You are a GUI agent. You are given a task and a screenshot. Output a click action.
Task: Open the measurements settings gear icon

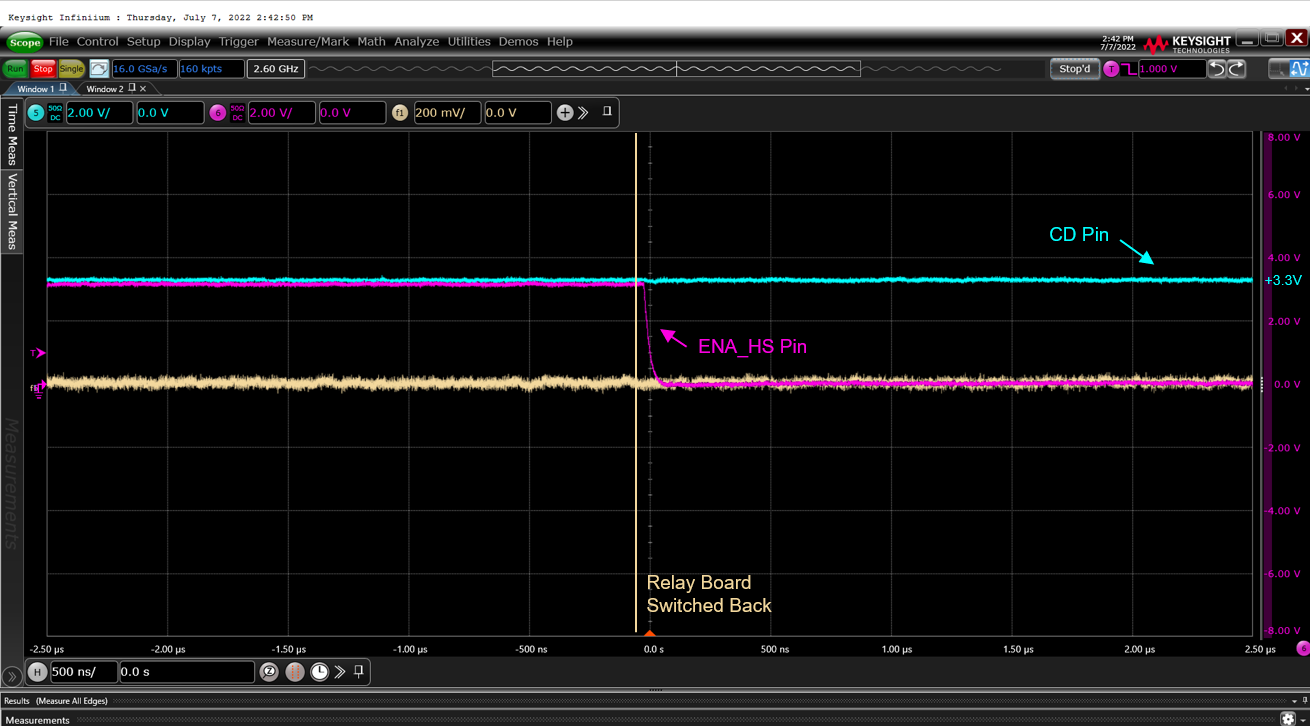(x=1288, y=719)
